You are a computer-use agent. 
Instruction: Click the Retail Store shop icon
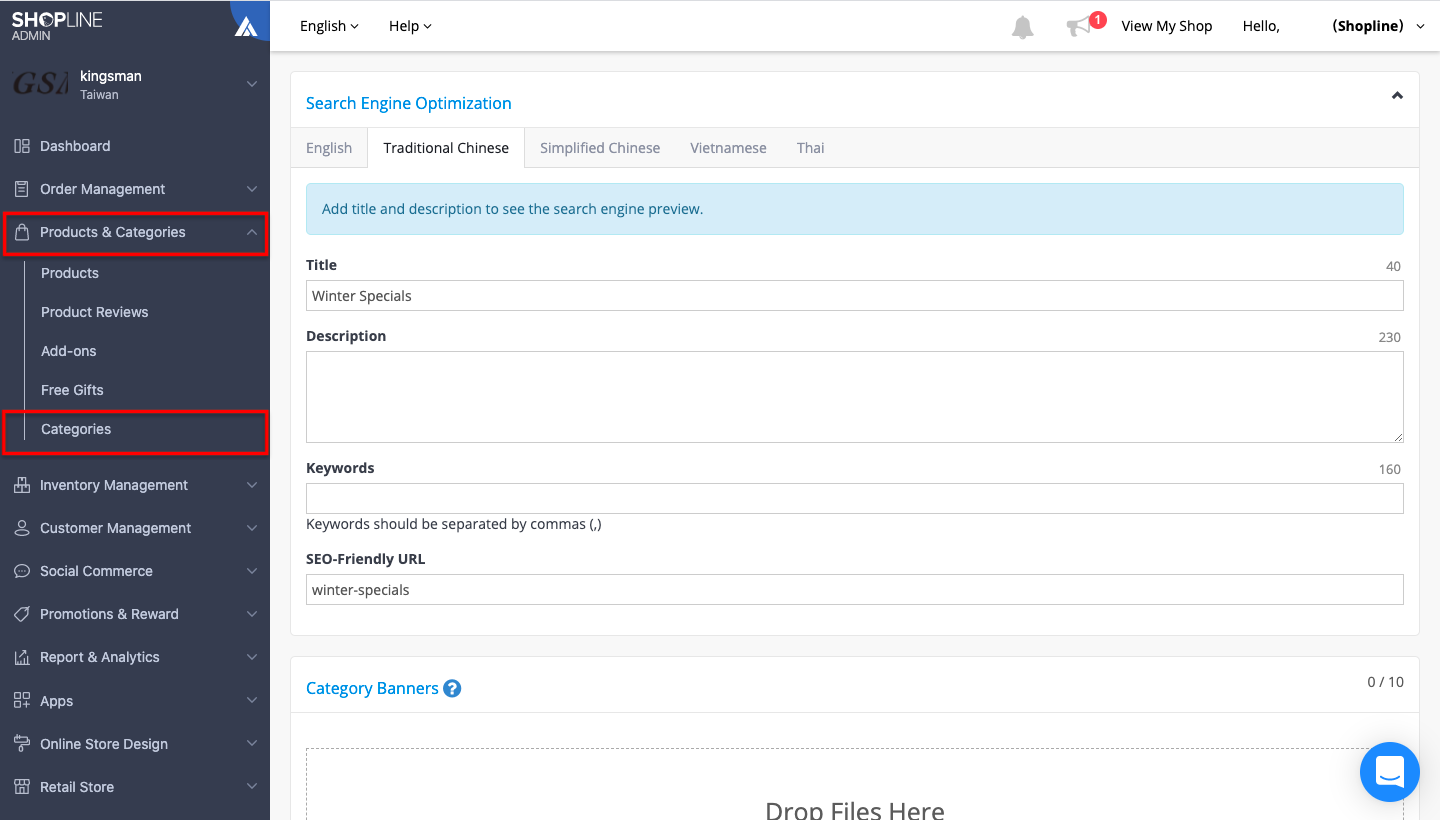click(22, 787)
